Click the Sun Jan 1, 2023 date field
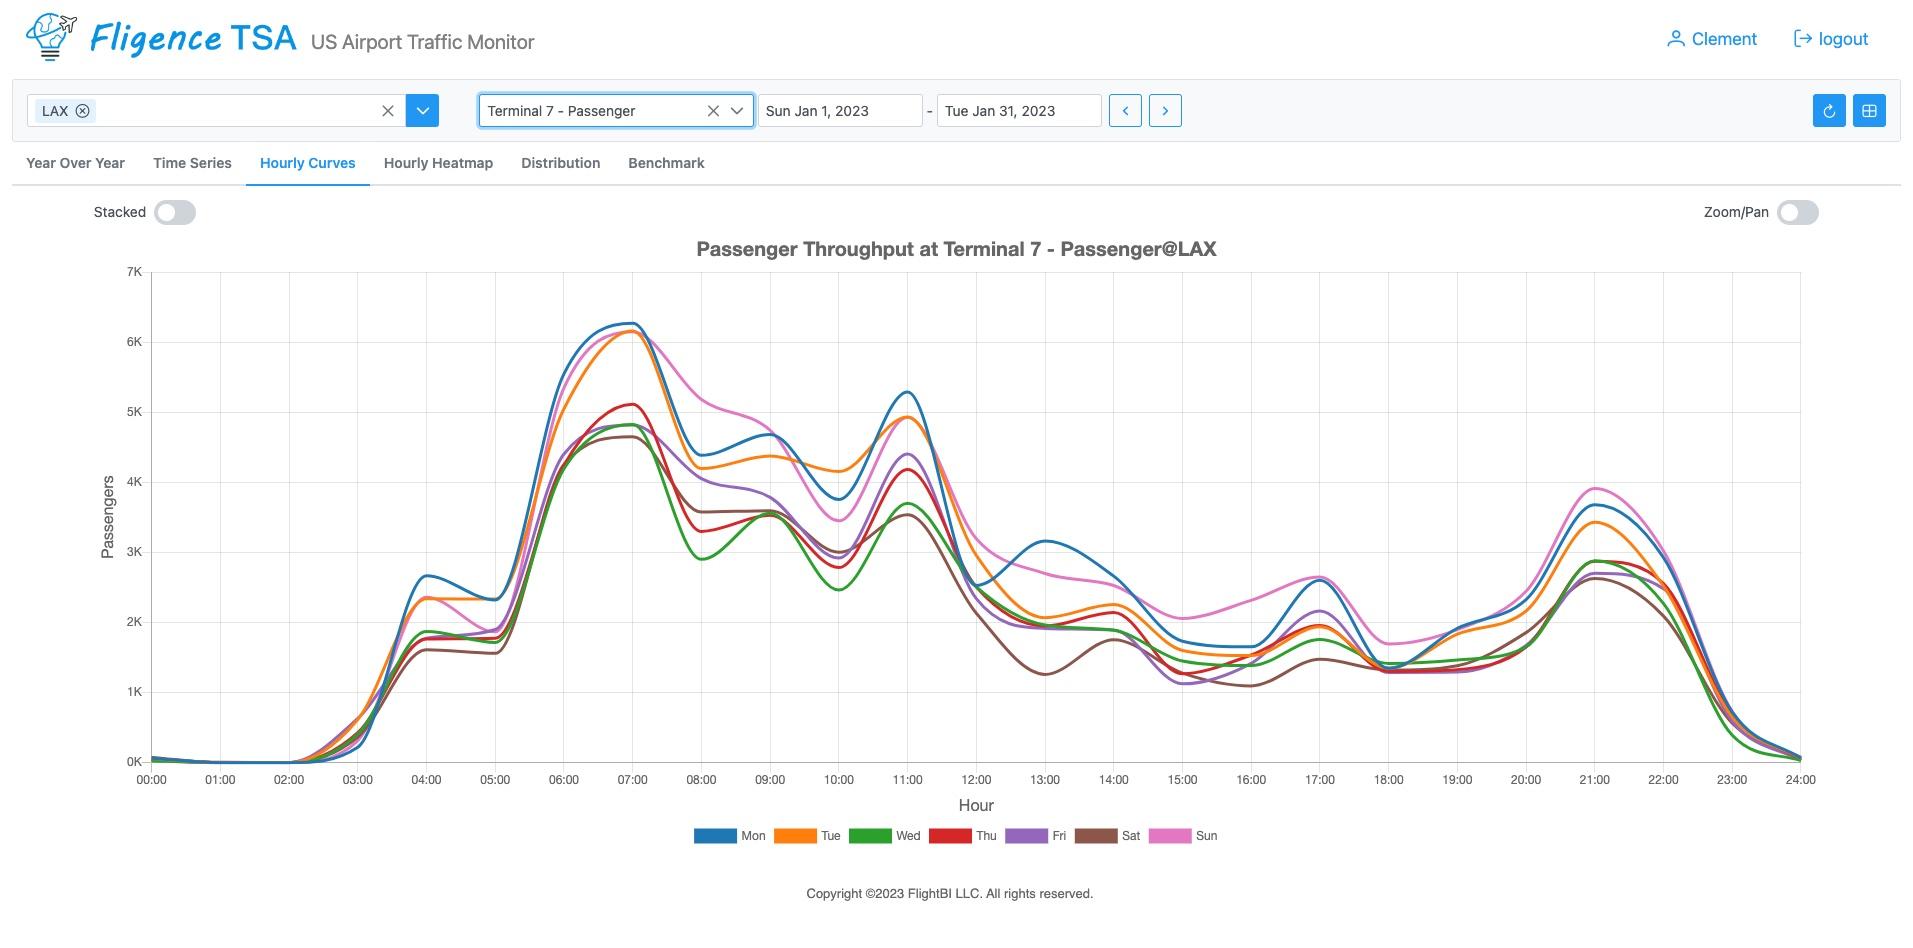The height and width of the screenshot is (948, 1913). coord(840,110)
